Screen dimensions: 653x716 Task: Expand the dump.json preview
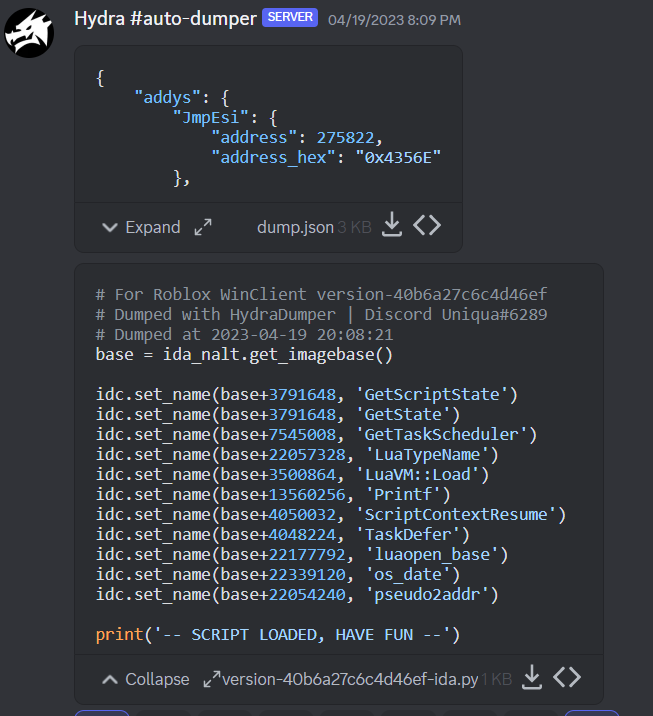tap(142, 227)
